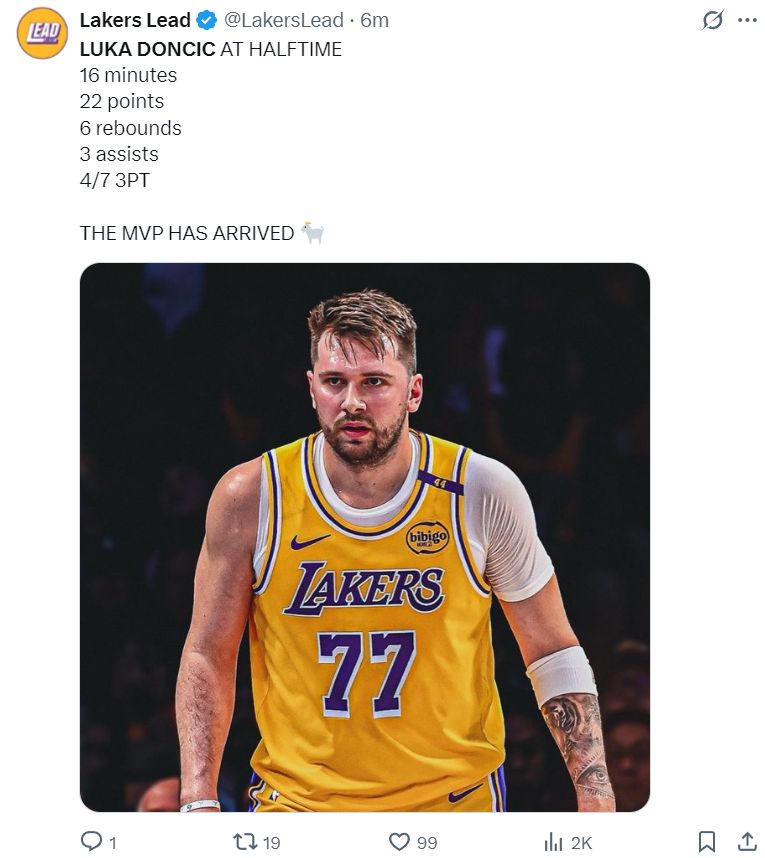Click the 6m timestamp link
This screenshot has height=858, width=765.
[375, 20]
